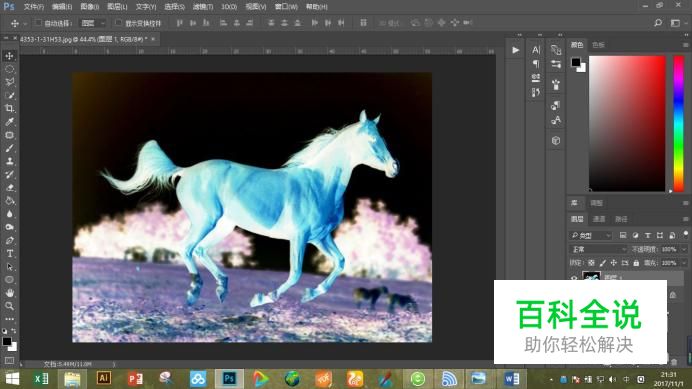Switch to the 路径 (Paths) tab
Image resolution: width=692 pixels, height=389 pixels.
[x=621, y=219]
